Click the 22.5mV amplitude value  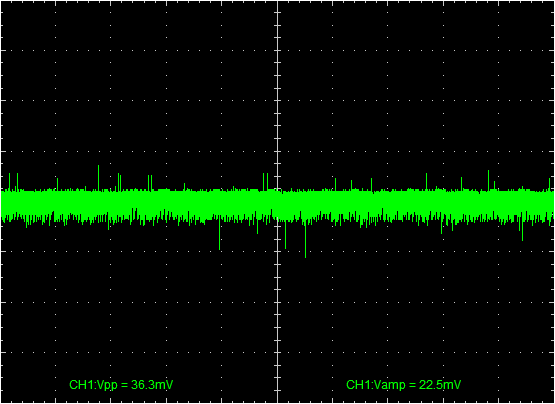click(440, 385)
